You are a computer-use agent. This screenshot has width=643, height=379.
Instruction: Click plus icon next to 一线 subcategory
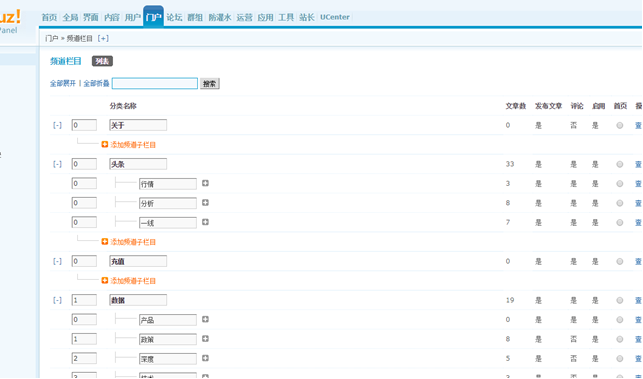click(x=205, y=222)
